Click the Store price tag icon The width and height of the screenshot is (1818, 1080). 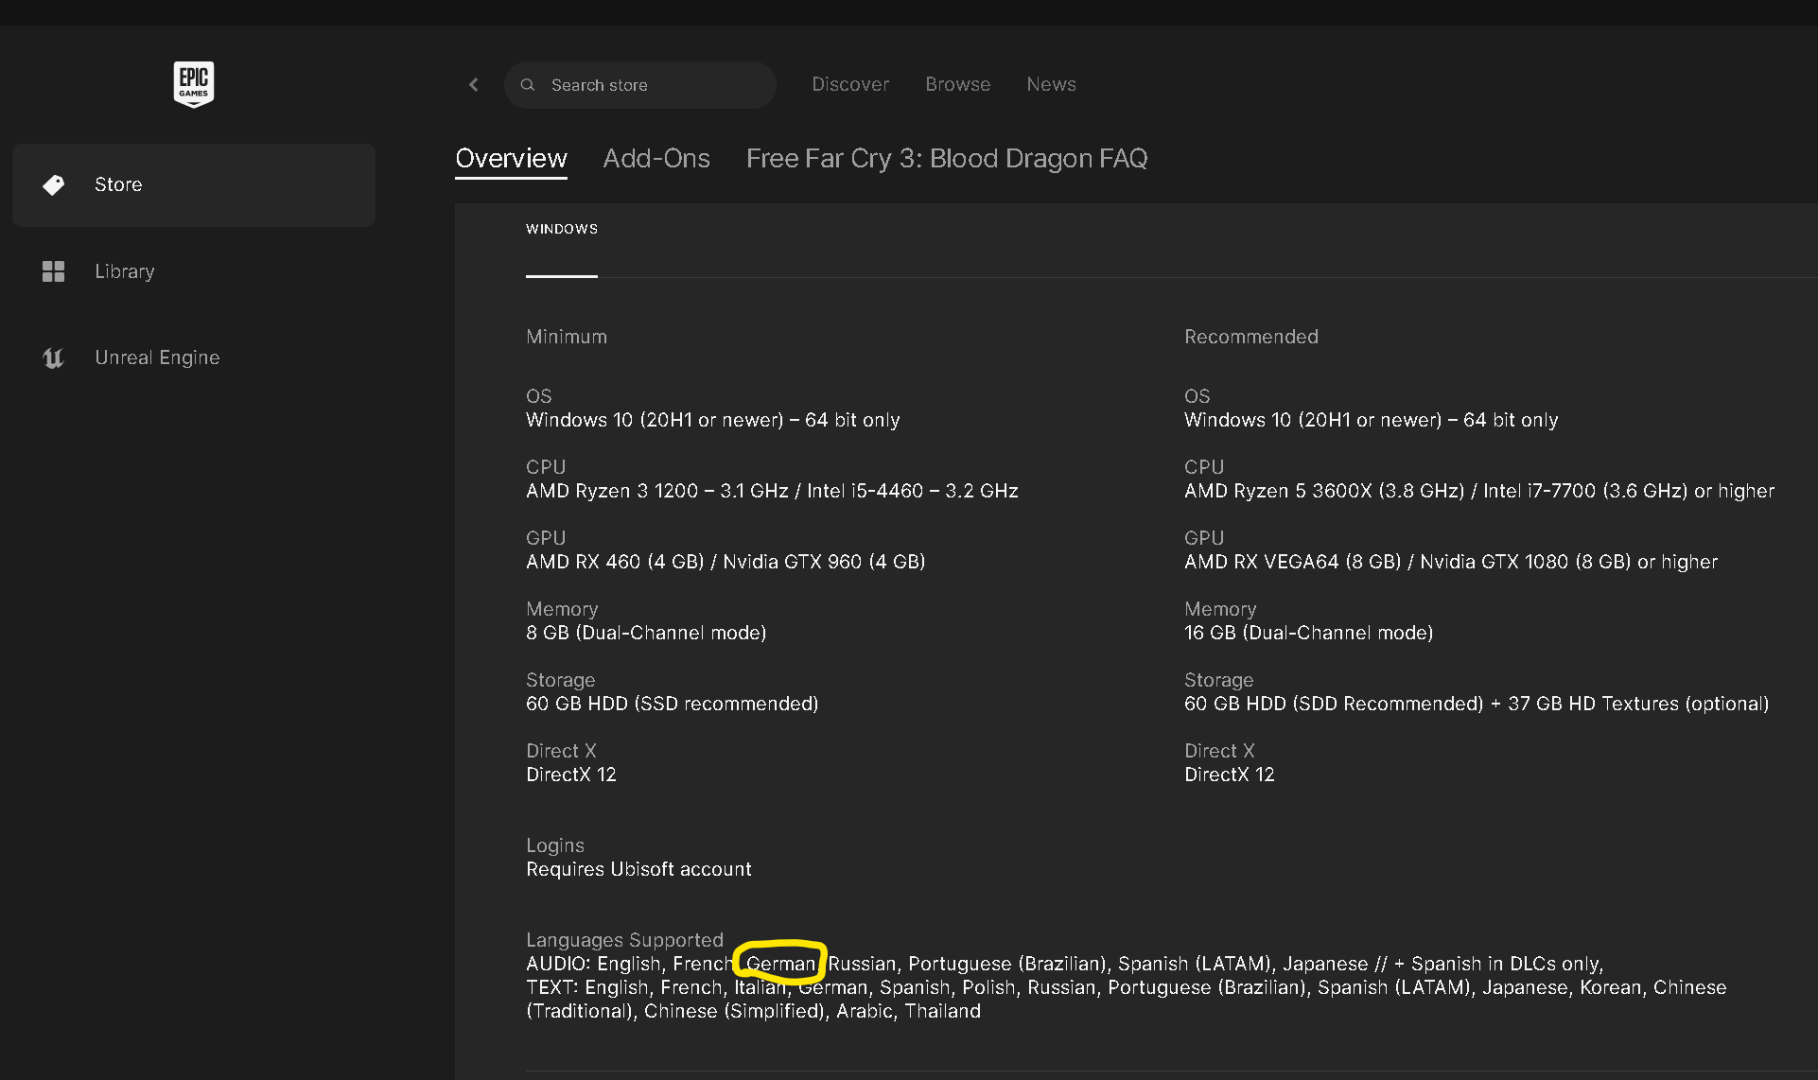pyautogui.click(x=54, y=185)
